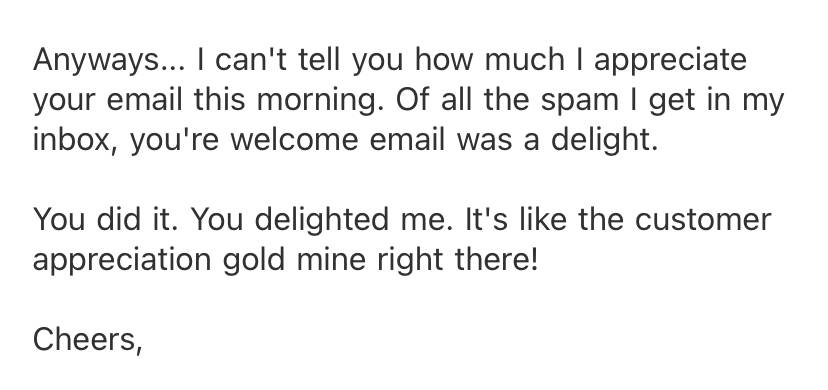This screenshot has height=390, width=828.
Task: Click the word "delight." ending the first paragraph
Action: tap(605, 142)
